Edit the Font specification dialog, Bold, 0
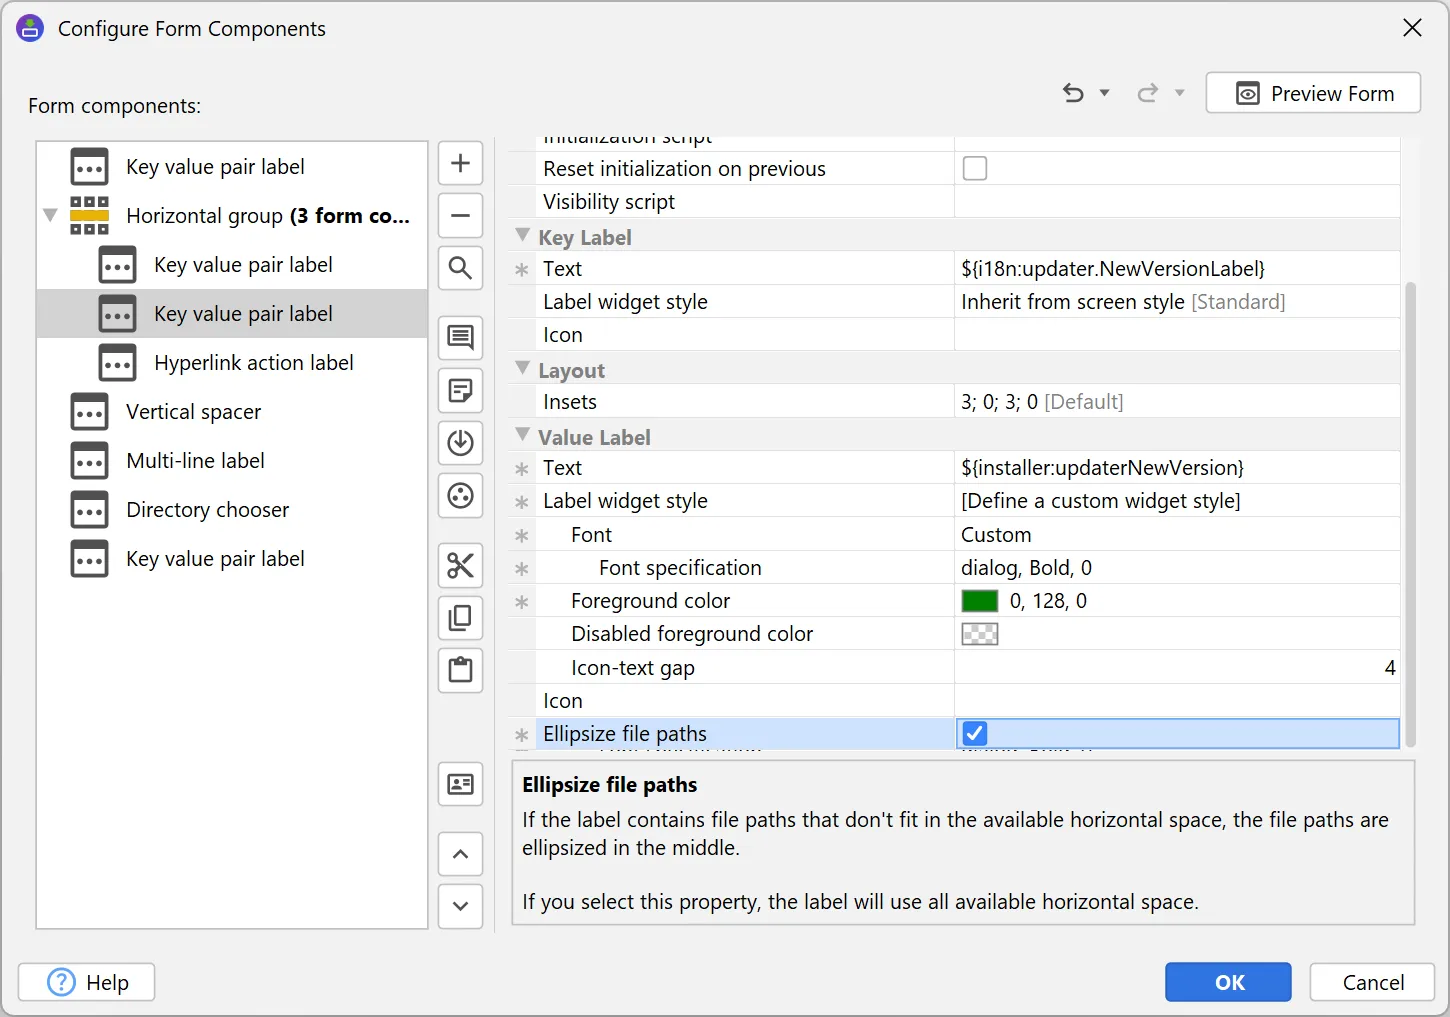1450x1017 pixels. tap(1177, 568)
